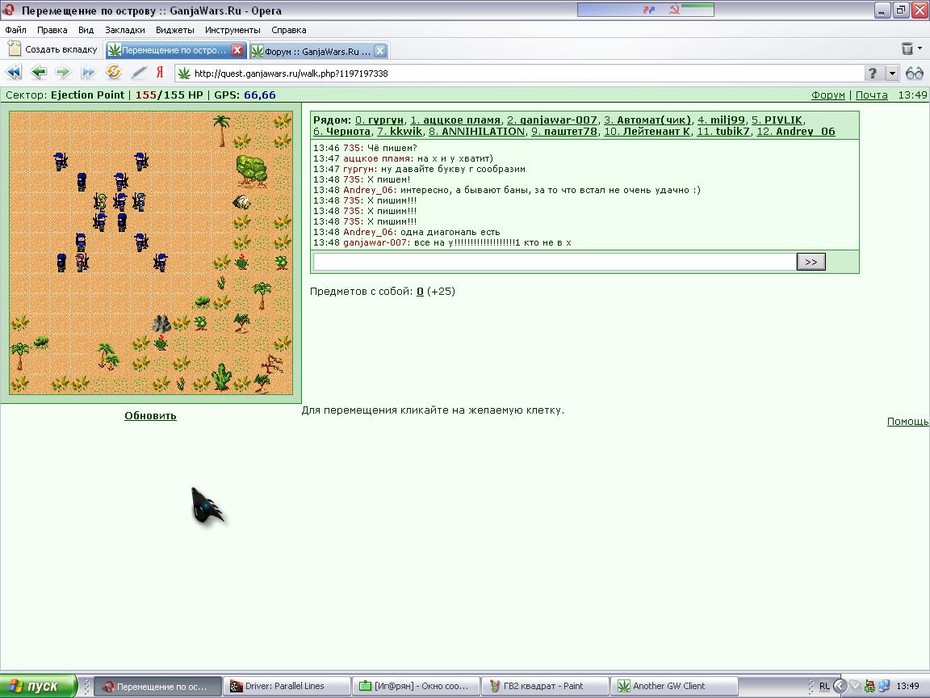The width and height of the screenshot is (930, 698).
Task: Open the Файл menu
Action: pyautogui.click(x=16, y=30)
